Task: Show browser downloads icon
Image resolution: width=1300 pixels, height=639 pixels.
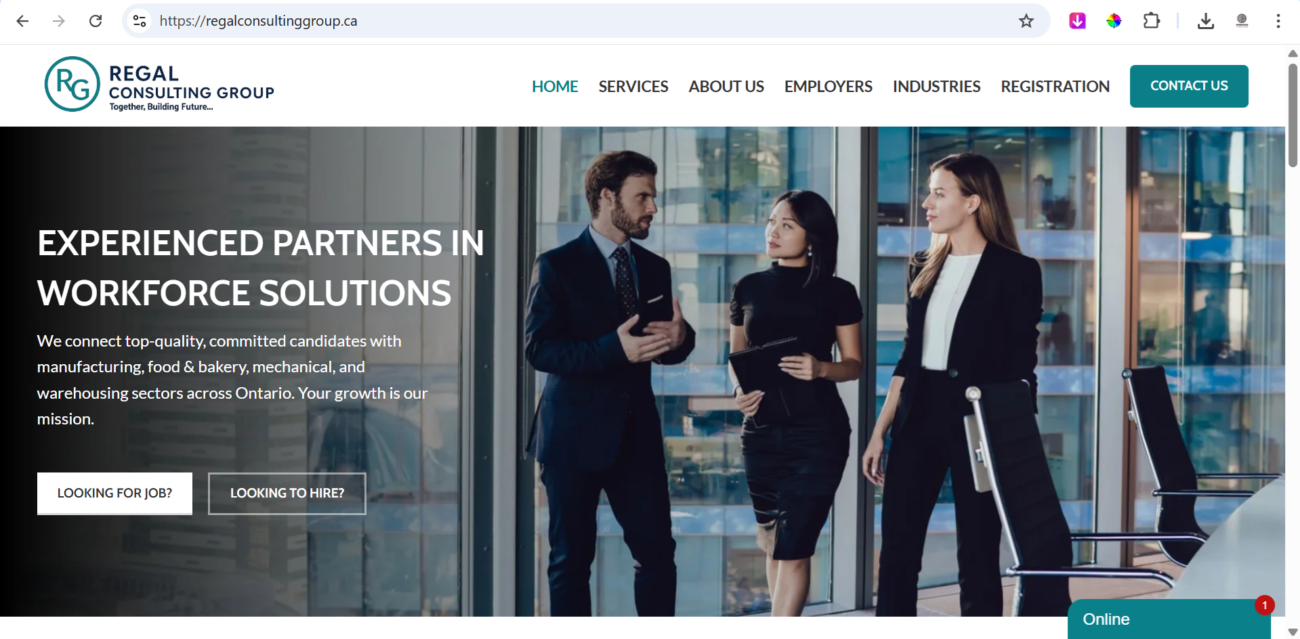Action: point(1206,21)
